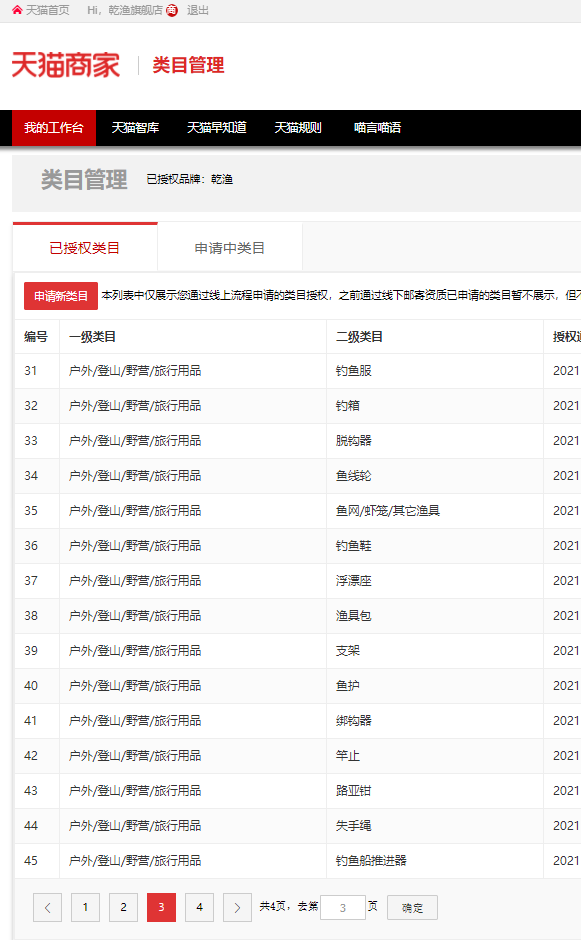Select current page 3 button
Image resolution: width=581 pixels, height=940 pixels.
(x=161, y=908)
